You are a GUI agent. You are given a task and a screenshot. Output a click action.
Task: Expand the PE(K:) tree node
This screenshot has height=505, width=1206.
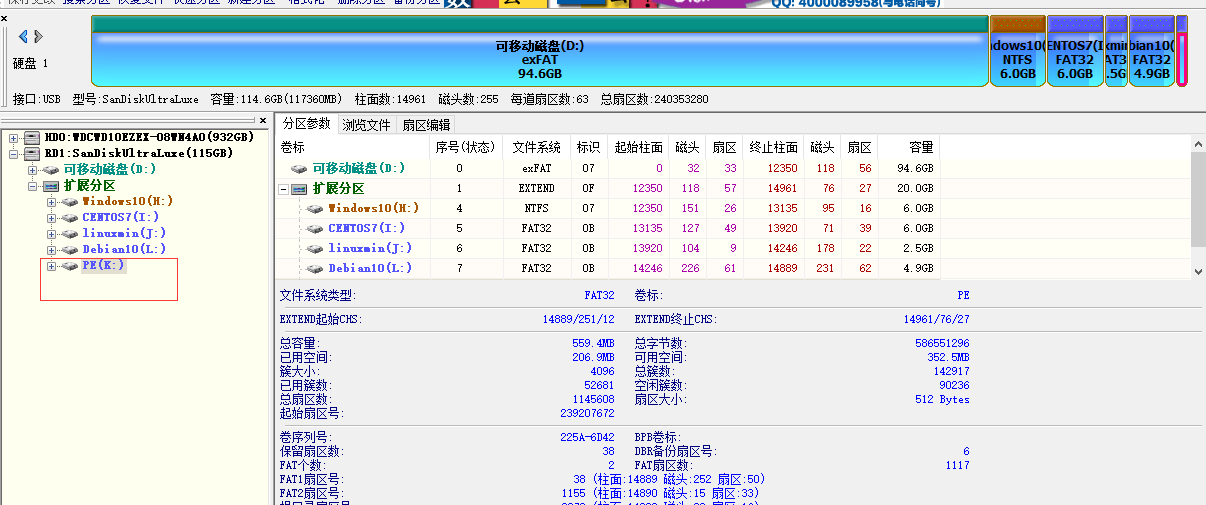52,266
